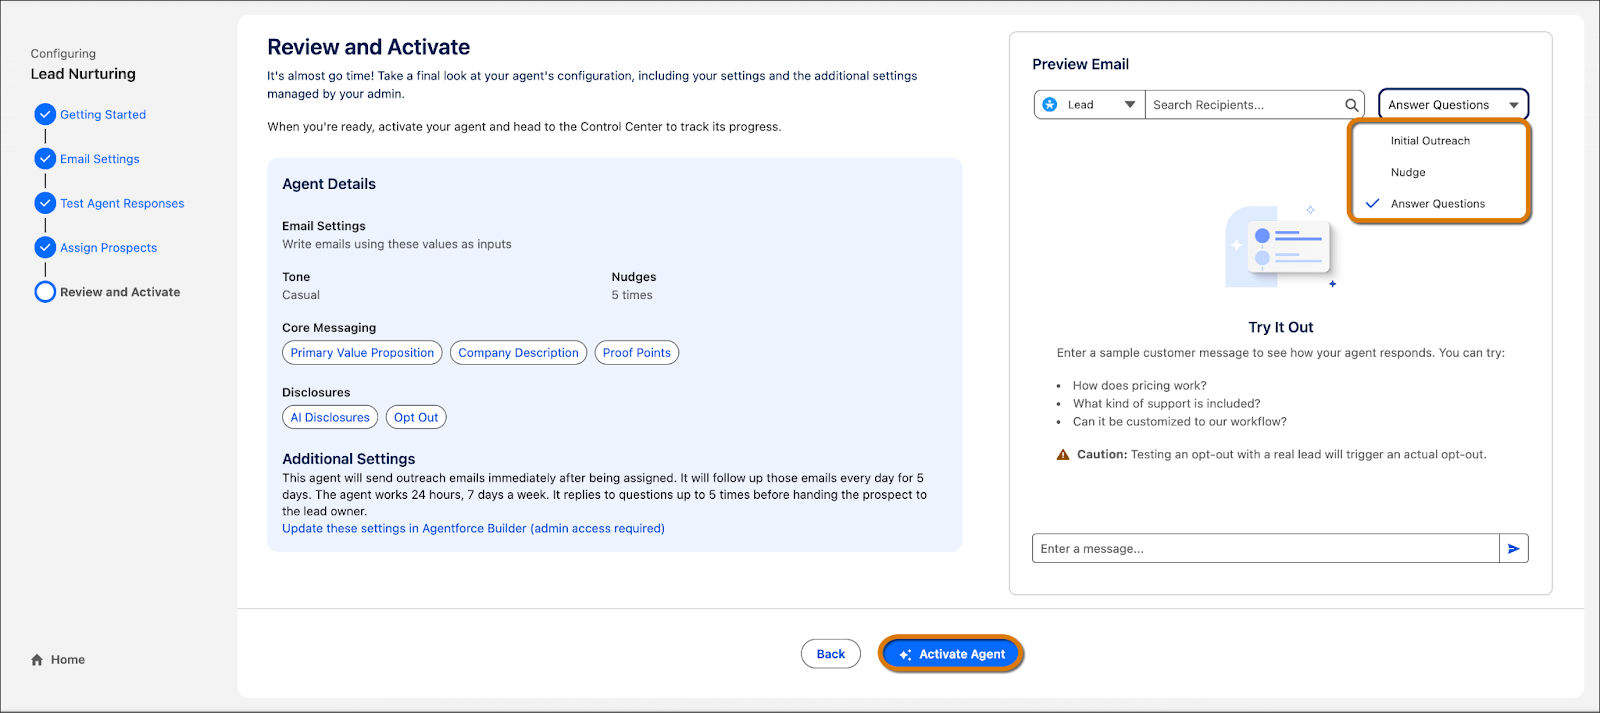Collapse the Answer Questions dropdown
This screenshot has height=713, width=1600.
(1513, 105)
